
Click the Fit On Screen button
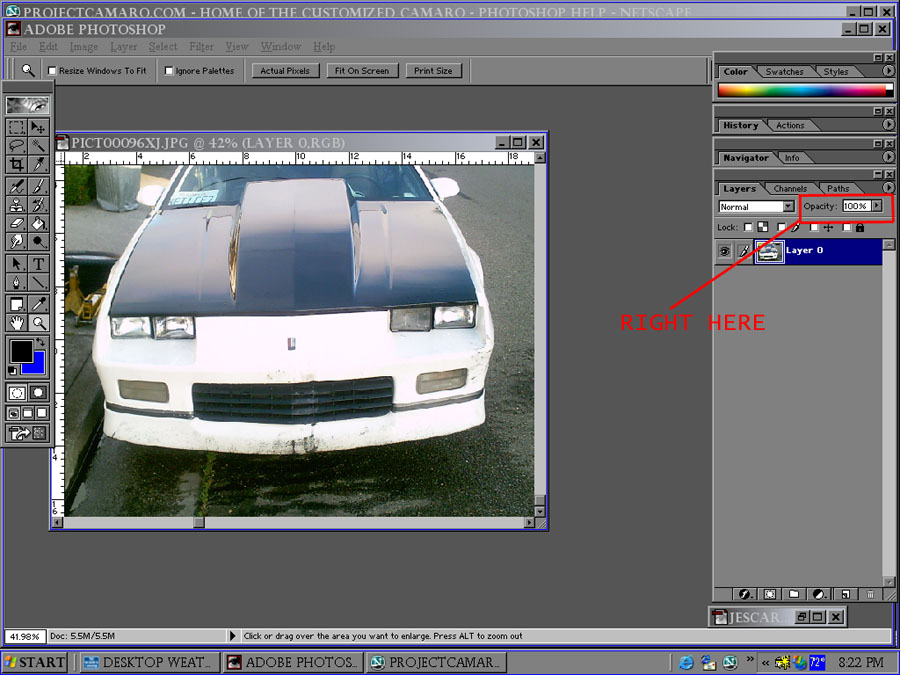362,71
